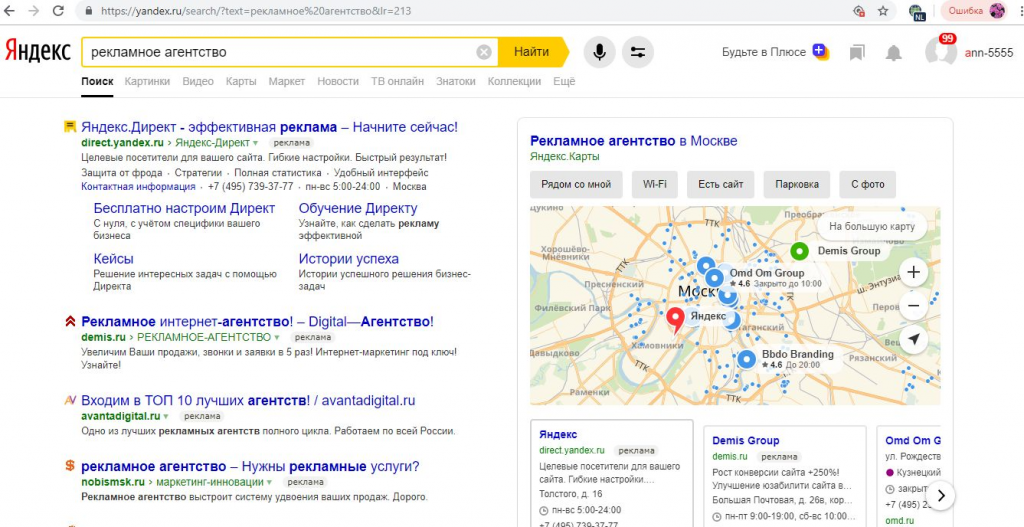Expand dropdown arrow next to Яндекс-Директ
This screenshot has height=527, width=1024.
coord(255,142)
